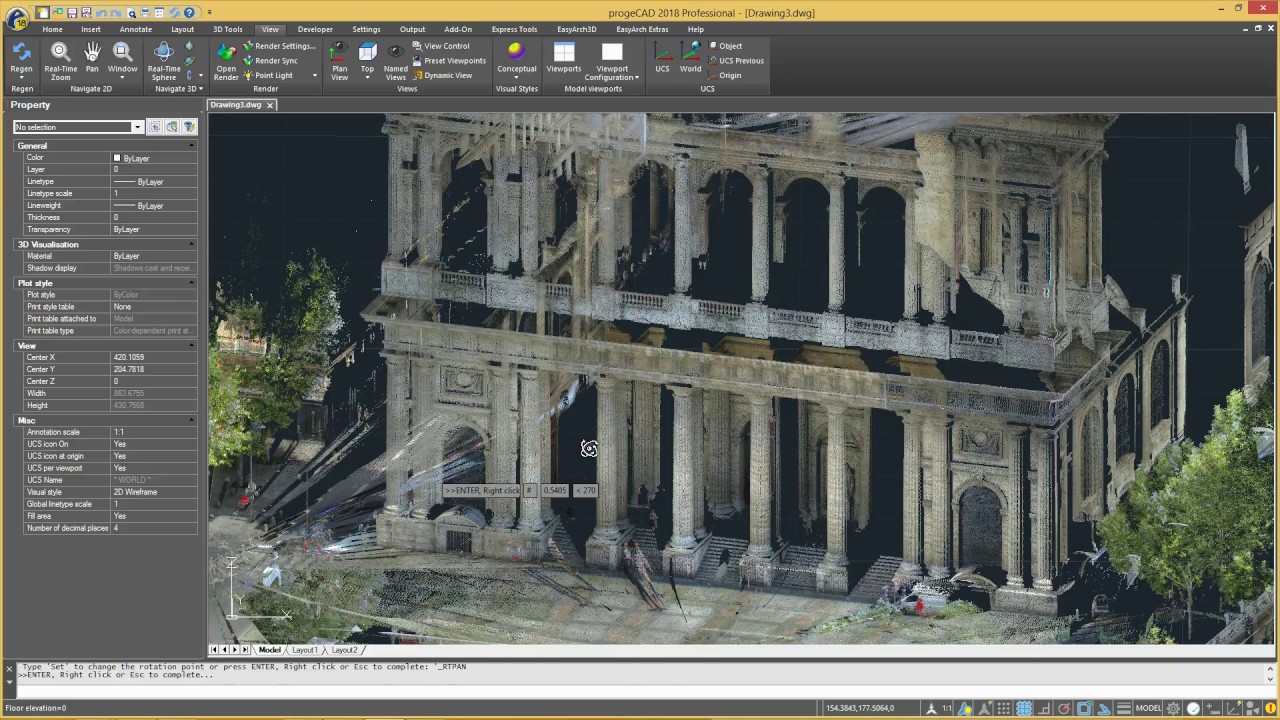Viewport: 1280px width, 720px height.
Task: Undo last action in quick access toolbar
Action: coord(101,13)
